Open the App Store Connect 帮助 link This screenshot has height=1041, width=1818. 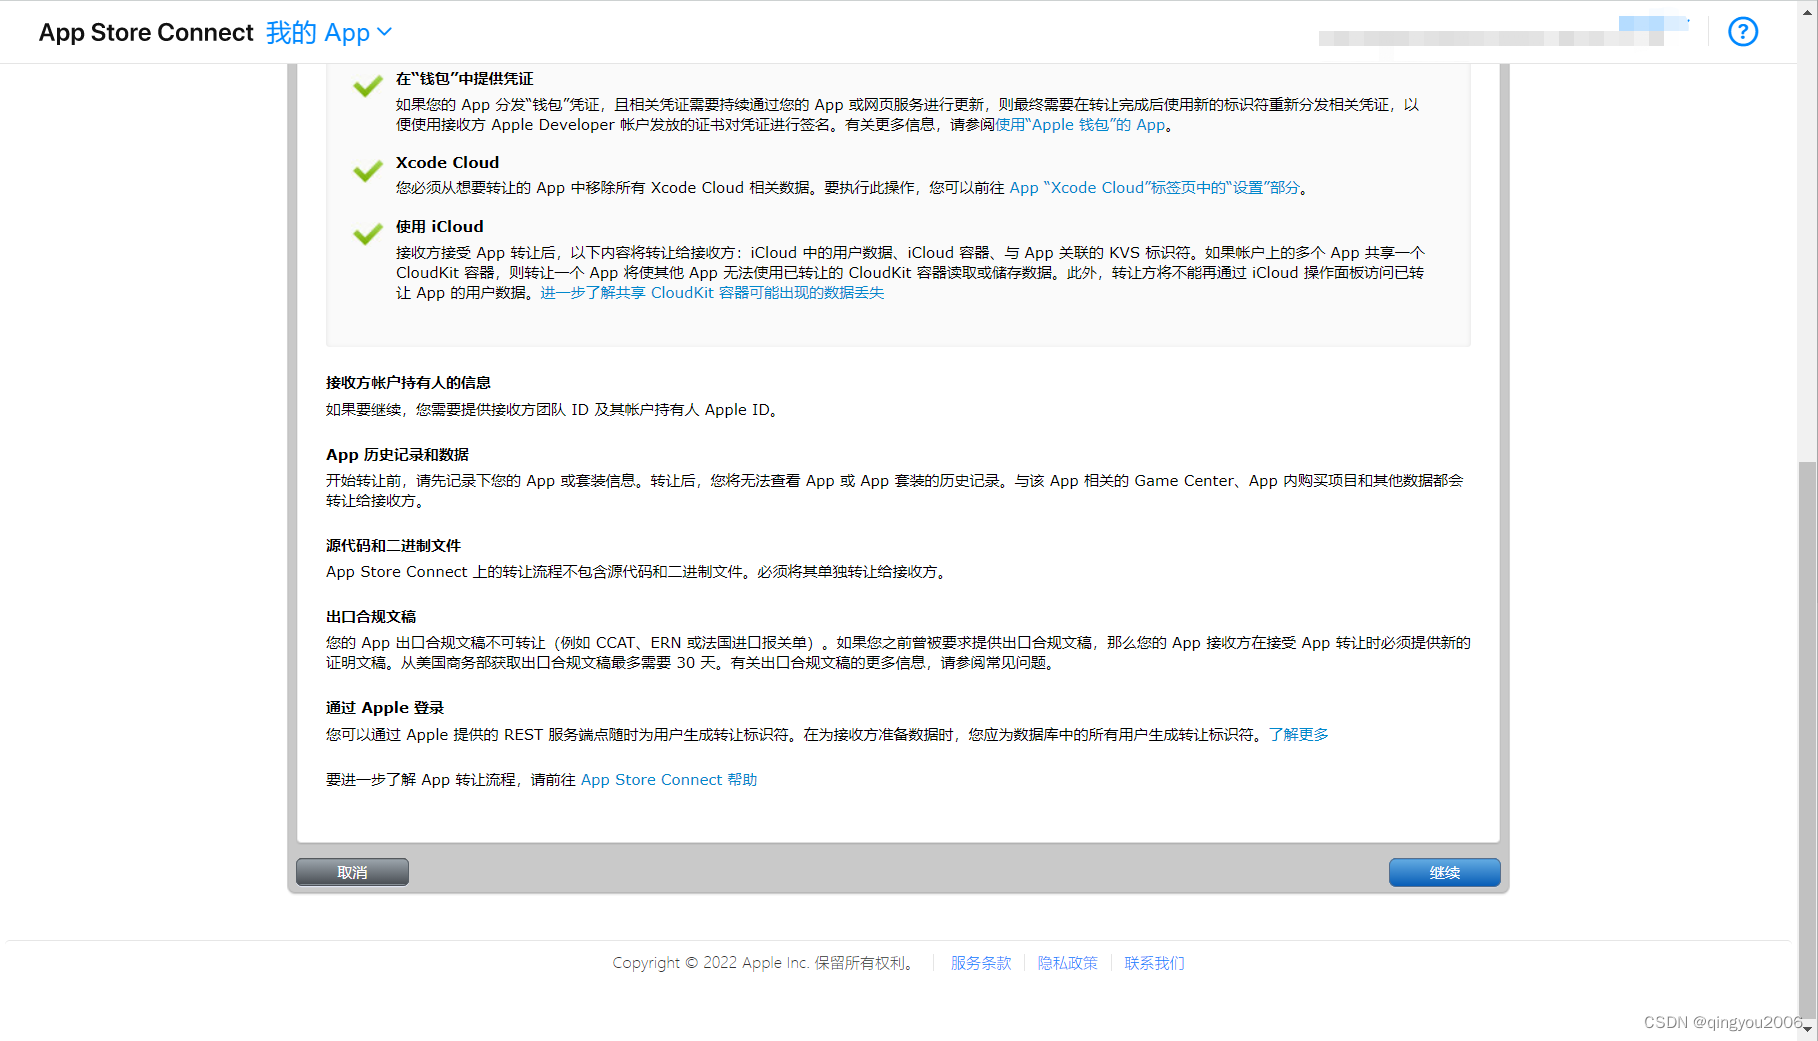click(669, 780)
